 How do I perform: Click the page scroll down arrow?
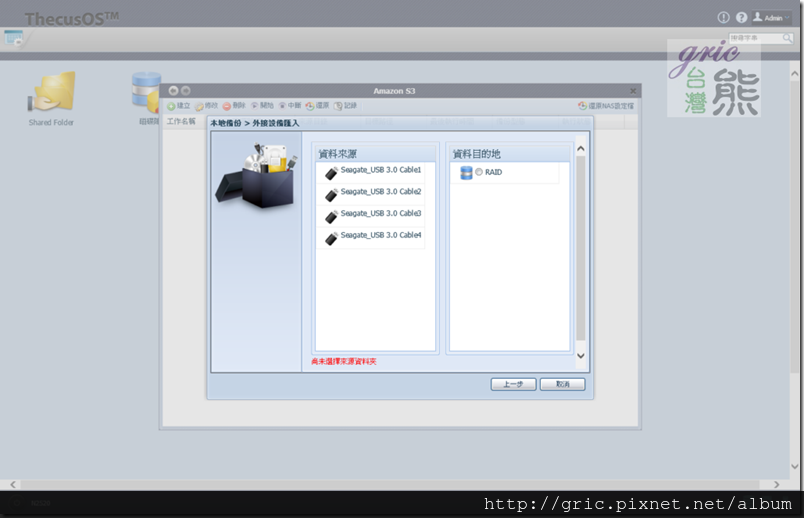pyautogui.click(x=794, y=467)
